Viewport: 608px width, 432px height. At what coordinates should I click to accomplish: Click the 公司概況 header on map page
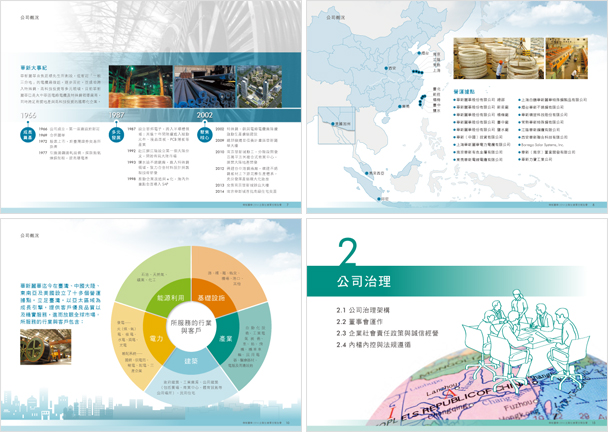tap(336, 17)
